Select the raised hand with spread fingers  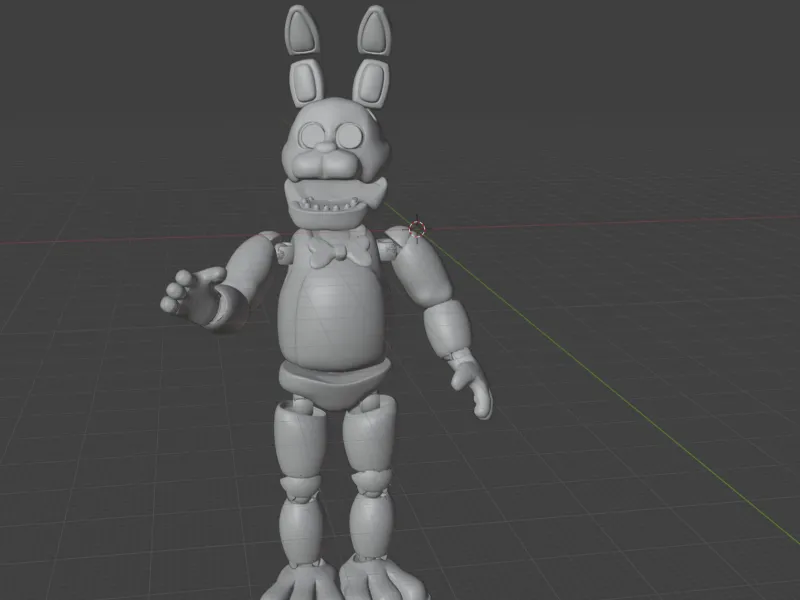194,297
